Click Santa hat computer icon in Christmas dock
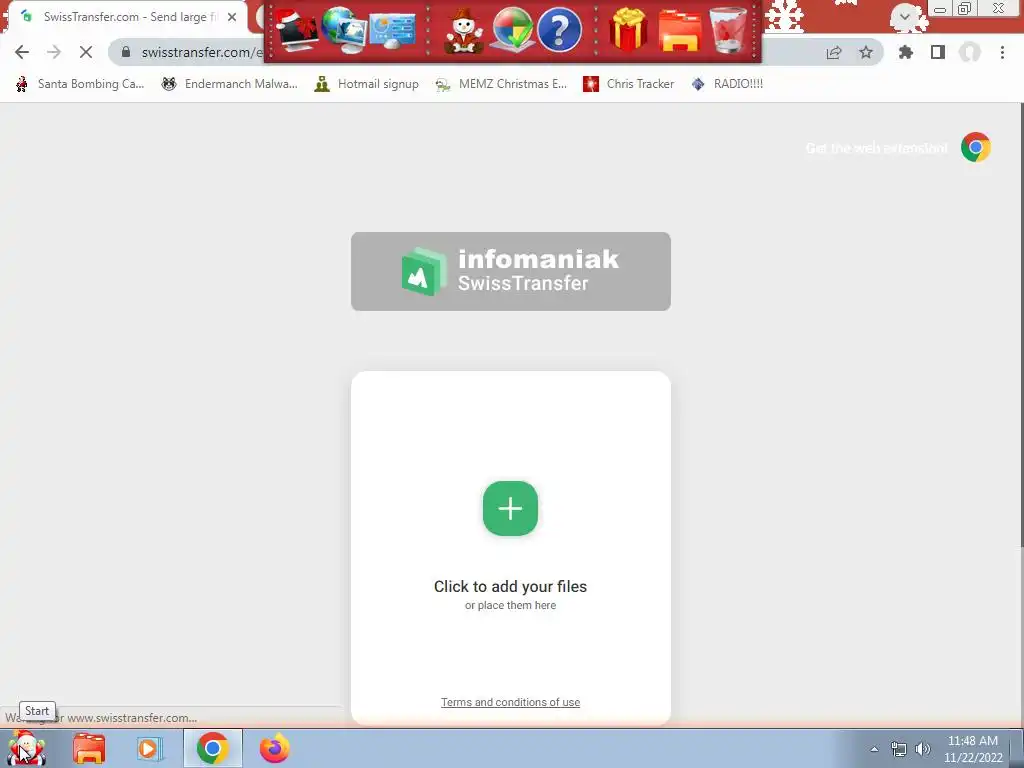Viewport: 1024px width, 768px height. point(296,30)
